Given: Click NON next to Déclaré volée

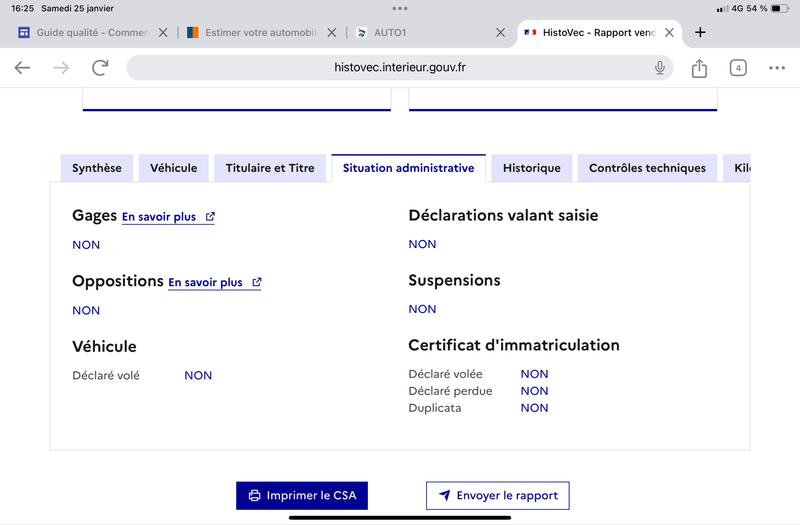Looking at the screenshot, I should click(534, 374).
